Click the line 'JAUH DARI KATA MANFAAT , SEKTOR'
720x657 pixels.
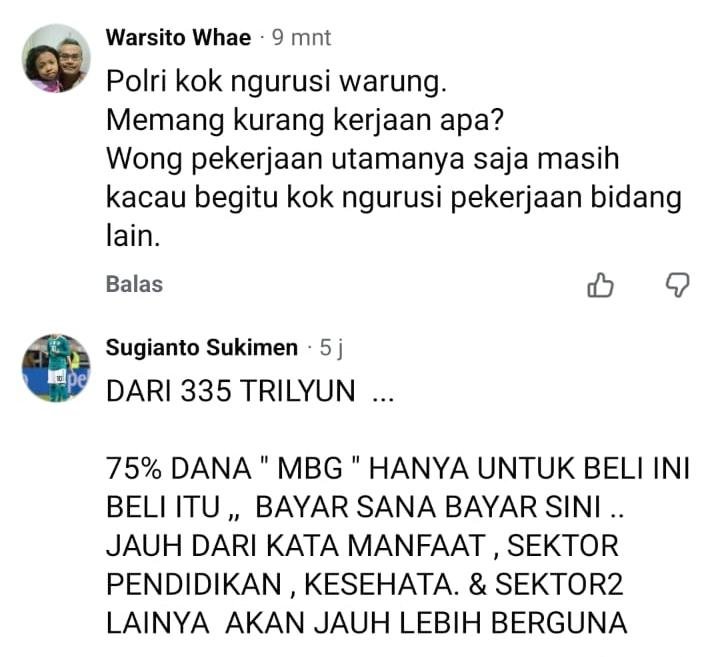point(362,546)
